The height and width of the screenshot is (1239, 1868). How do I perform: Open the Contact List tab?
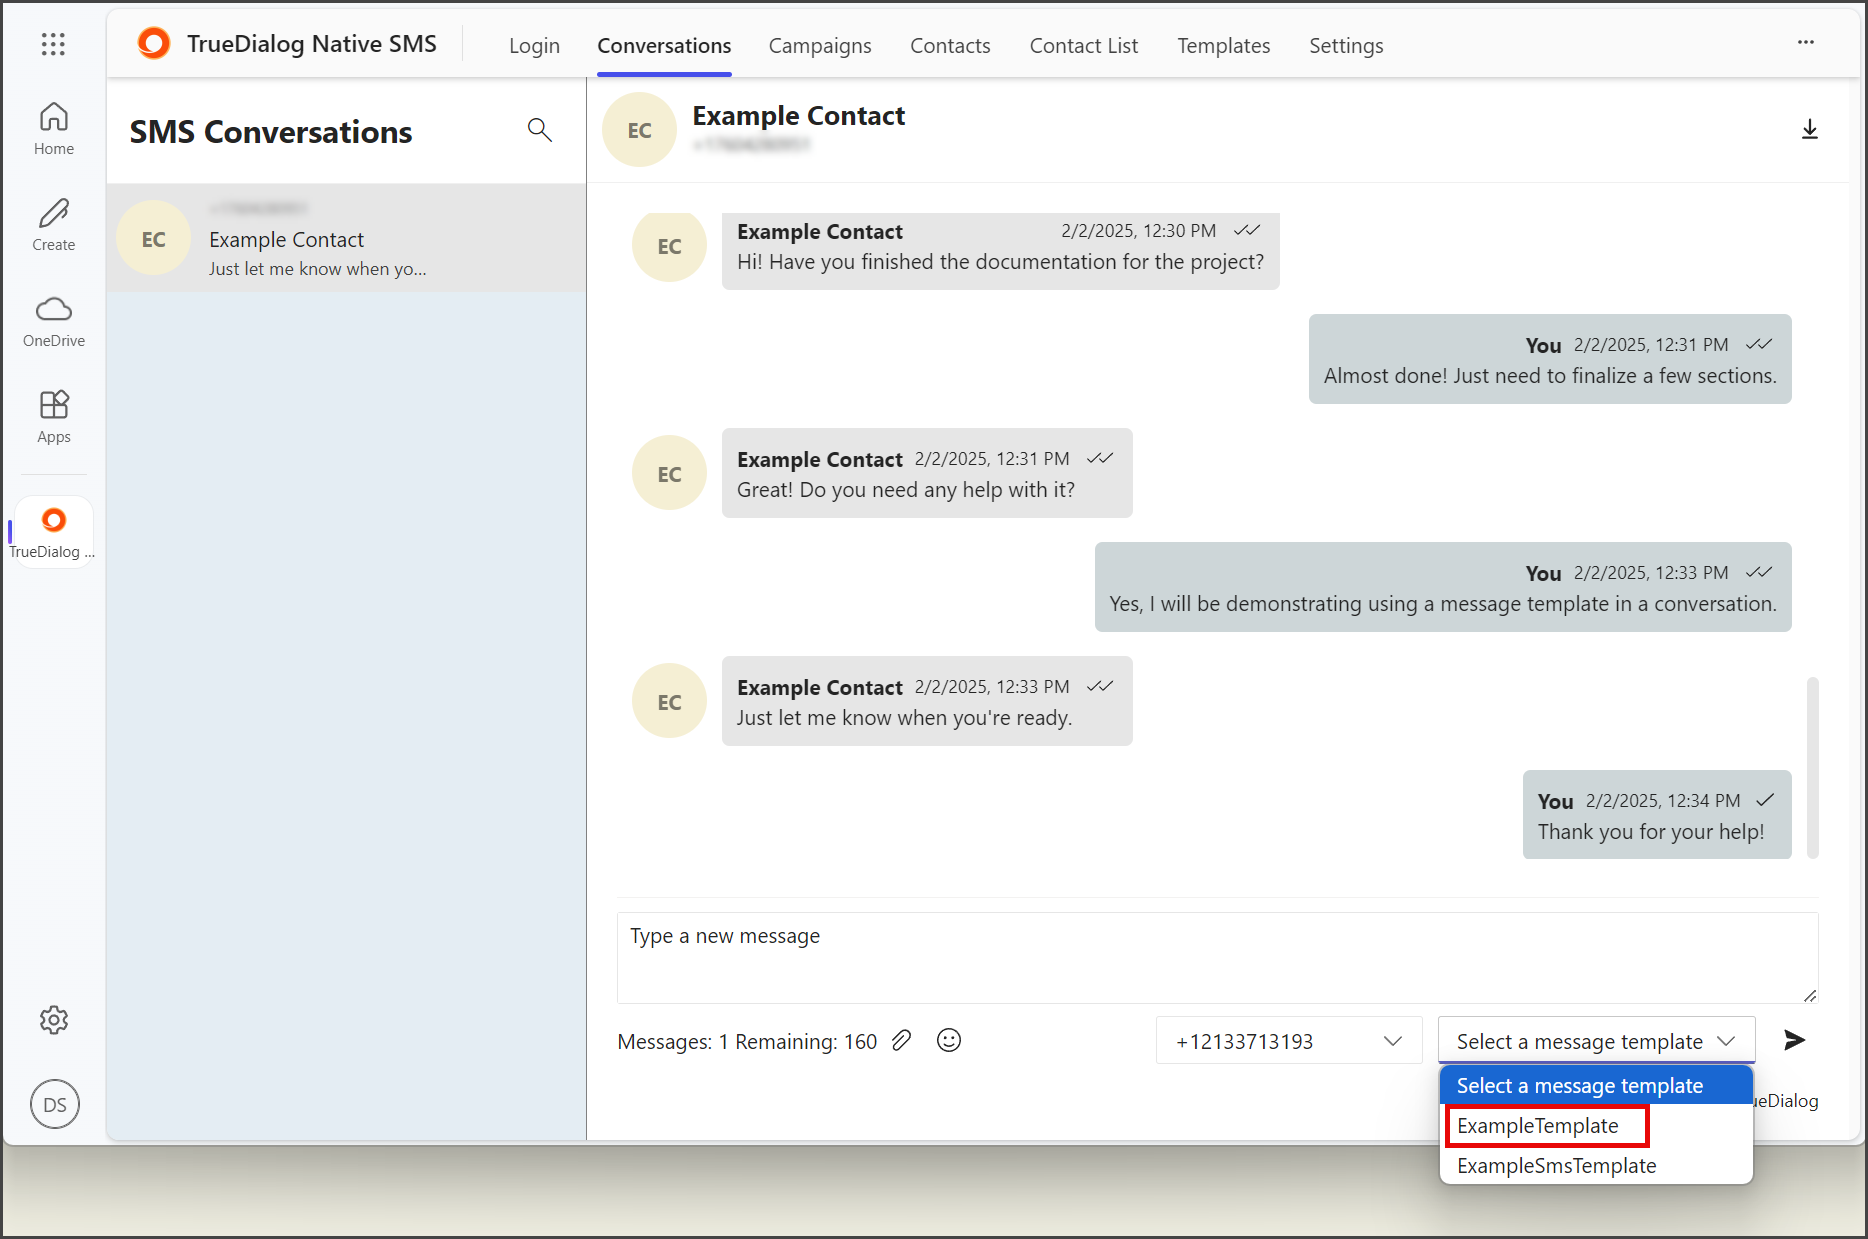(1084, 46)
